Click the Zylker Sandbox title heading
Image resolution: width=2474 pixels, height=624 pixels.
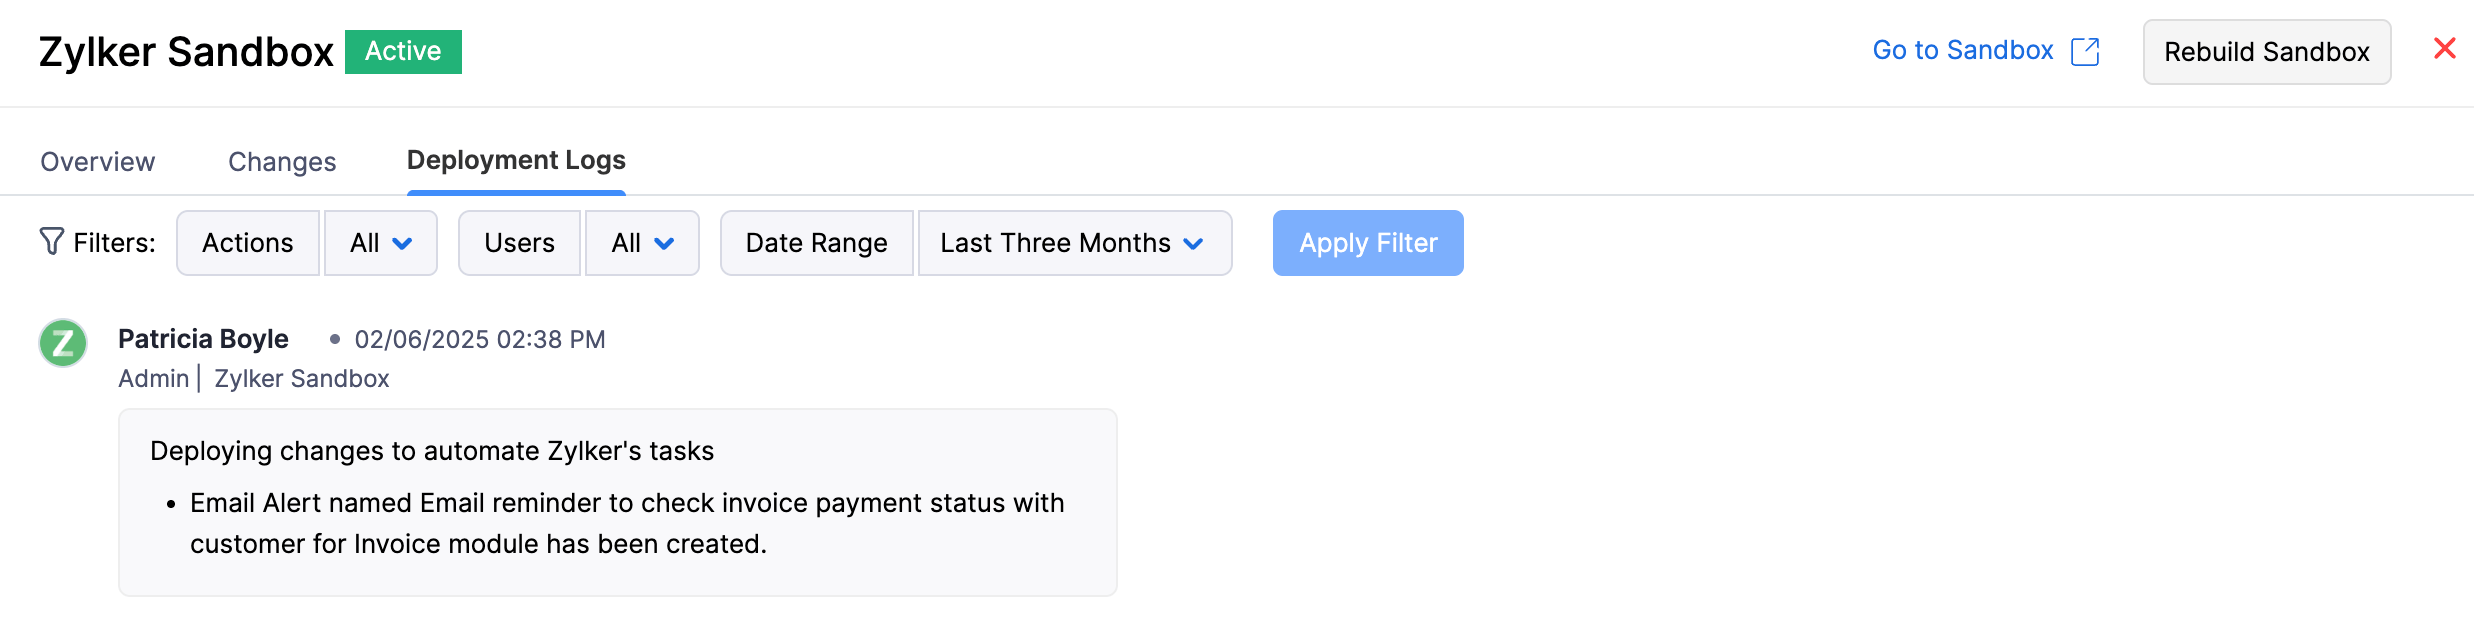tap(186, 50)
